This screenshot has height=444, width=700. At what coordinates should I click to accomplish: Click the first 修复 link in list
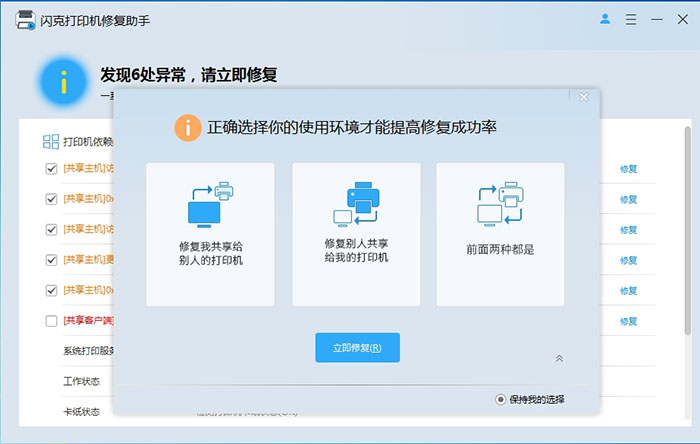coord(628,169)
